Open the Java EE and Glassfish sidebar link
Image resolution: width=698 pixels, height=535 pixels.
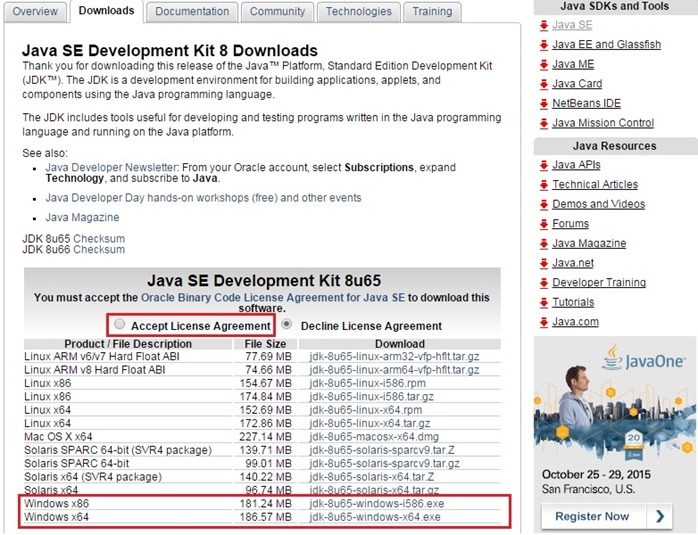pyautogui.click(x=606, y=45)
